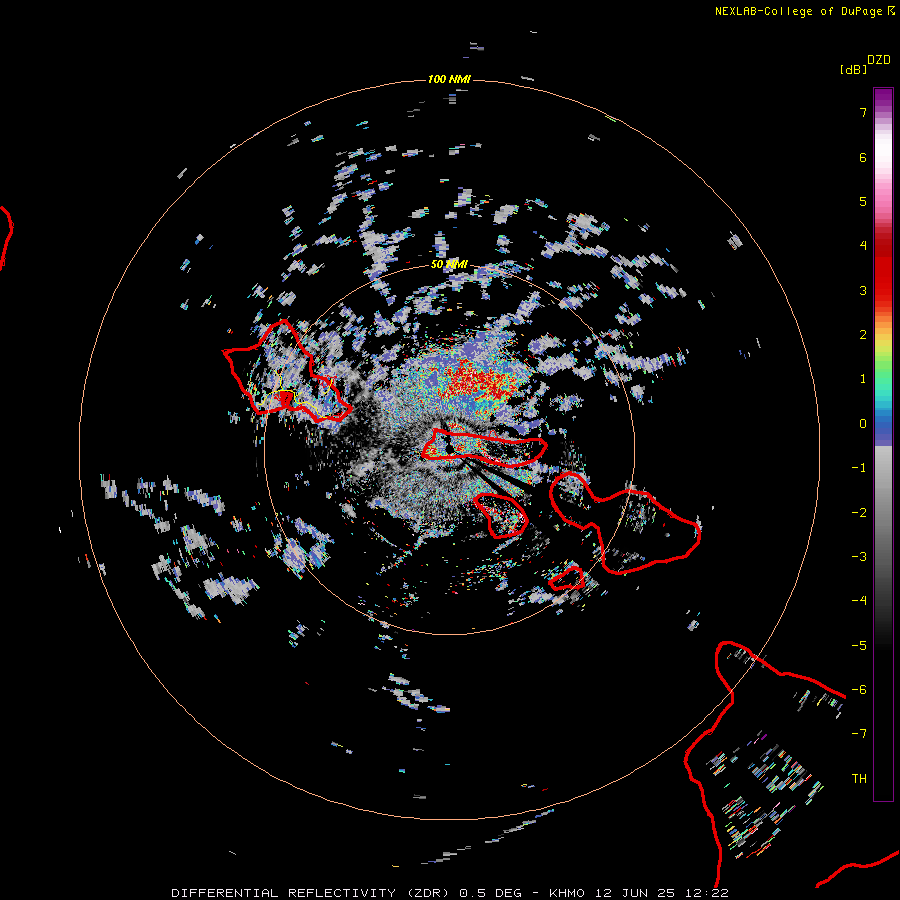
Task: Click the positive 6 tick label on colorbar
Action: [863, 157]
